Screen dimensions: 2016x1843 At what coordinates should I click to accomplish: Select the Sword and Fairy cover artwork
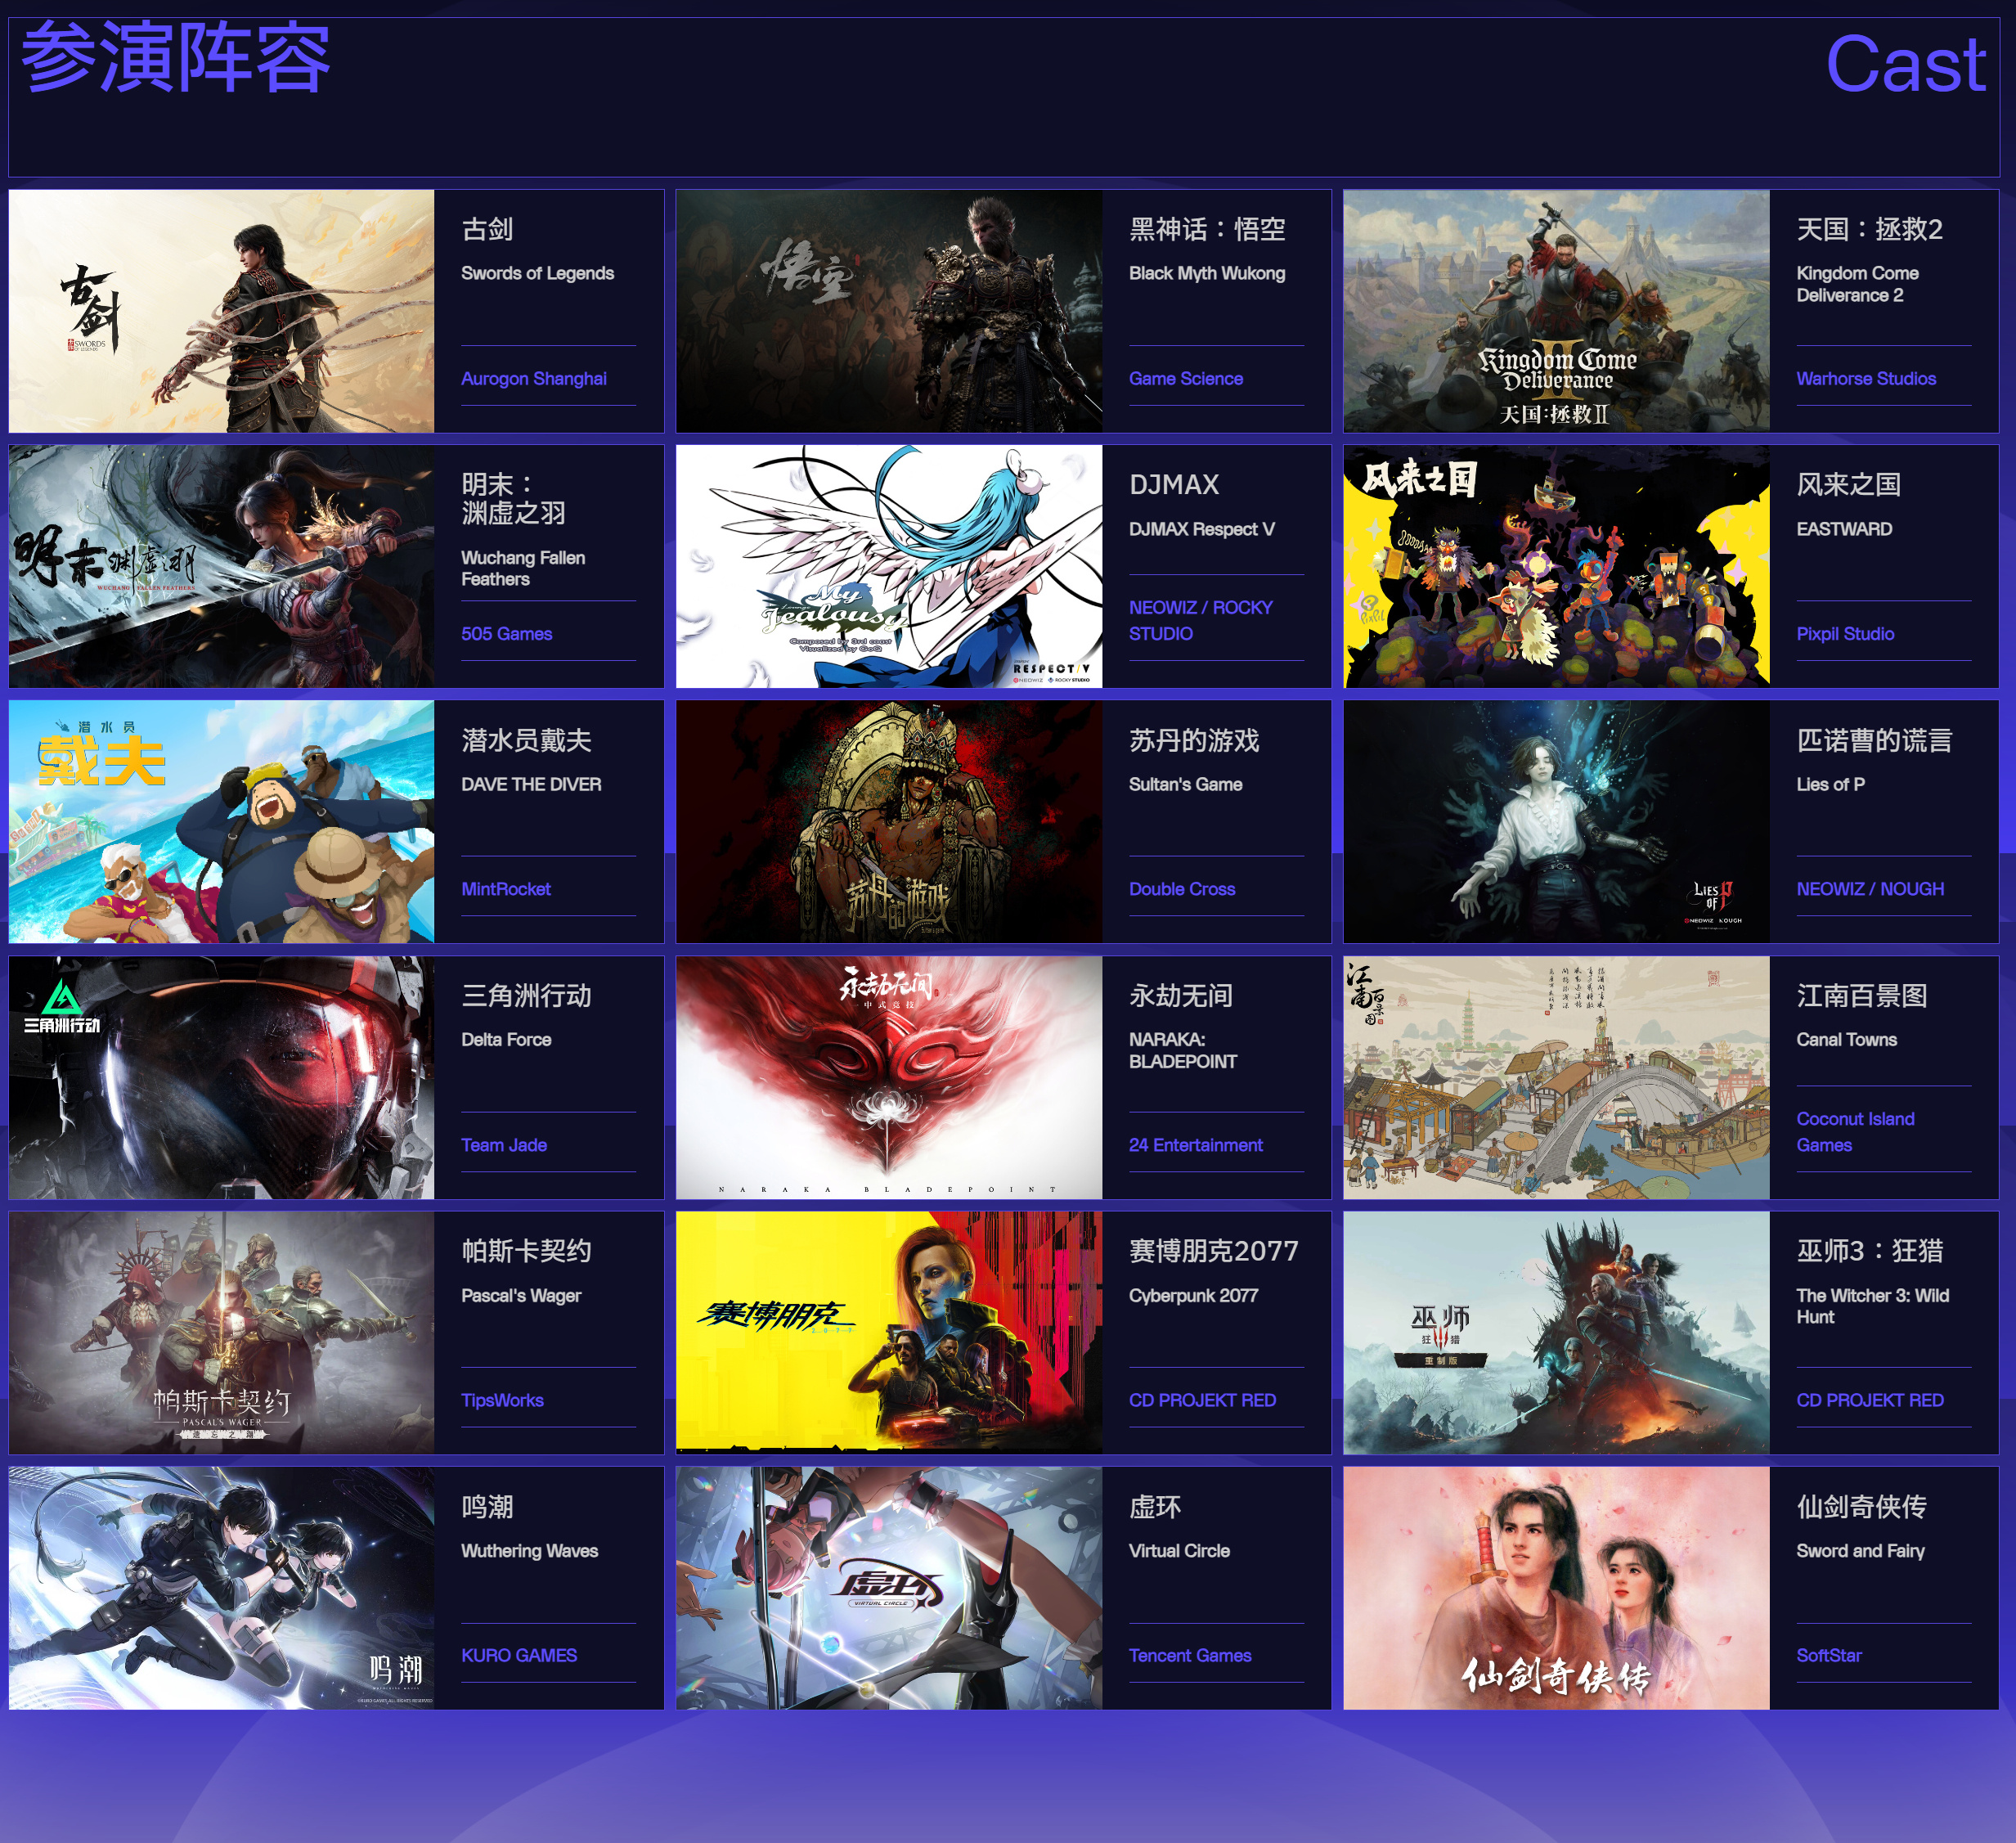(1556, 1588)
